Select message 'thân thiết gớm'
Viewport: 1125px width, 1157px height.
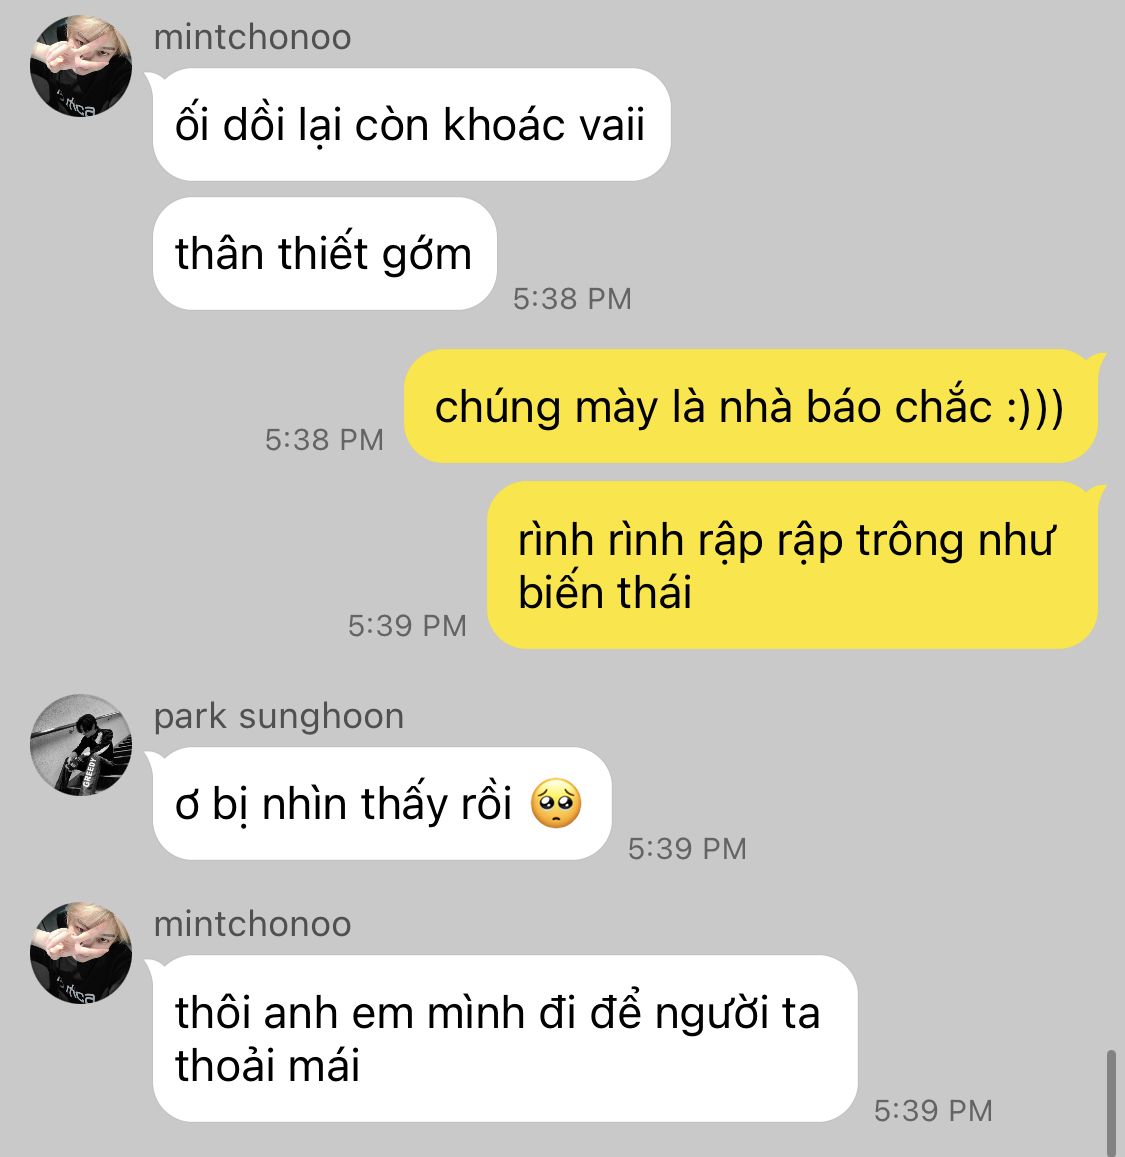coord(325,253)
